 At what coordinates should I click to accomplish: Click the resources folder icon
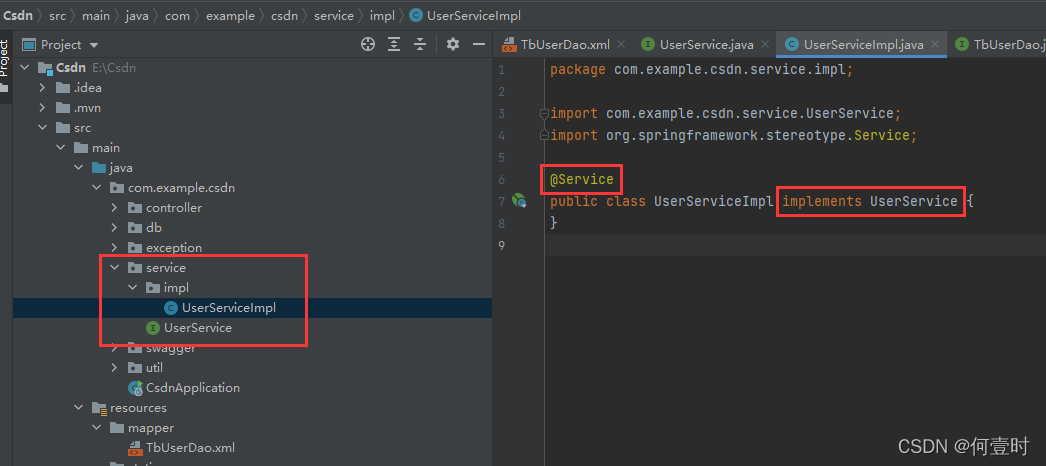tap(99, 407)
